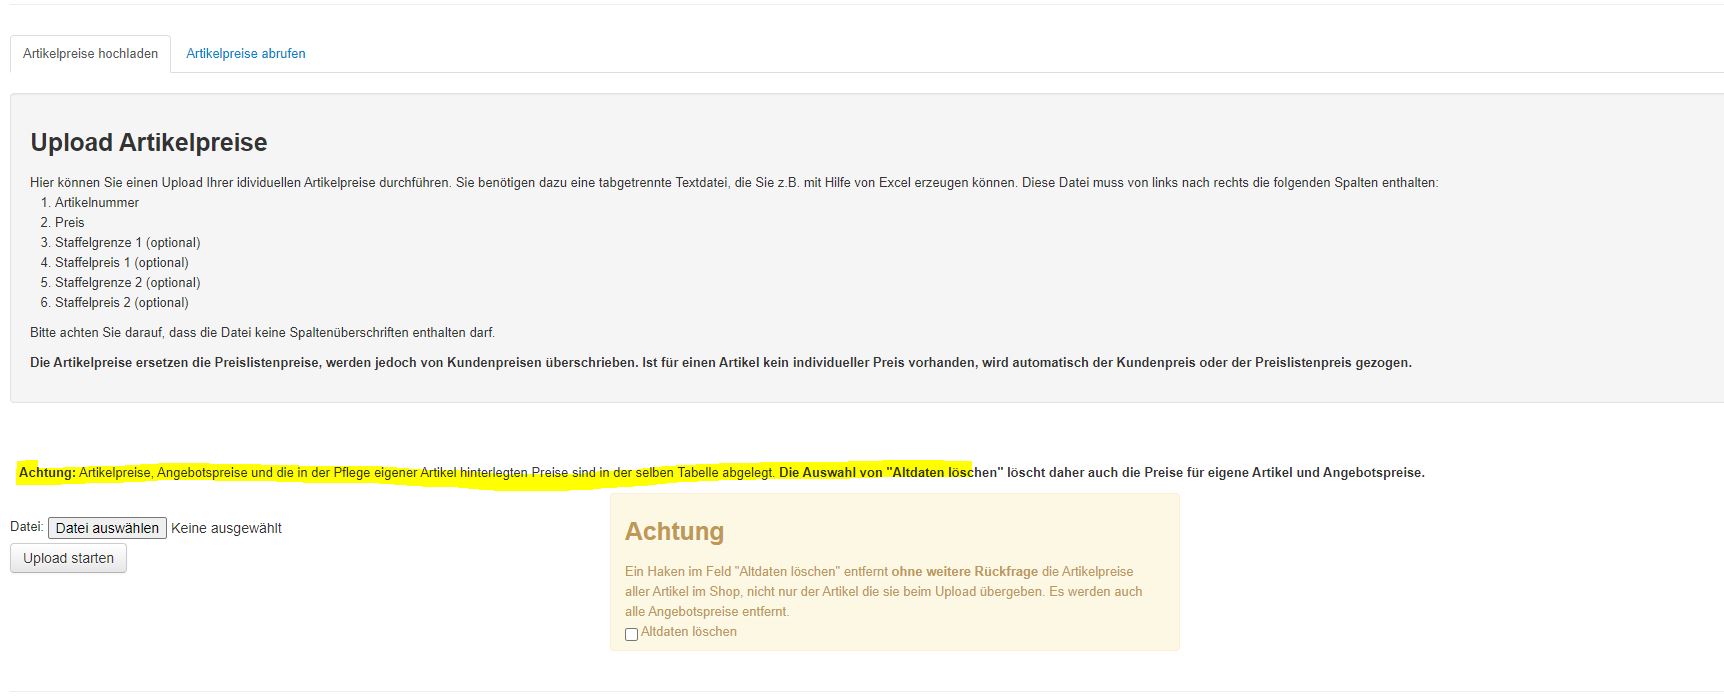1724x697 pixels.
Task: Select the "Artikelpreise hochladen" tab
Action: [x=90, y=54]
